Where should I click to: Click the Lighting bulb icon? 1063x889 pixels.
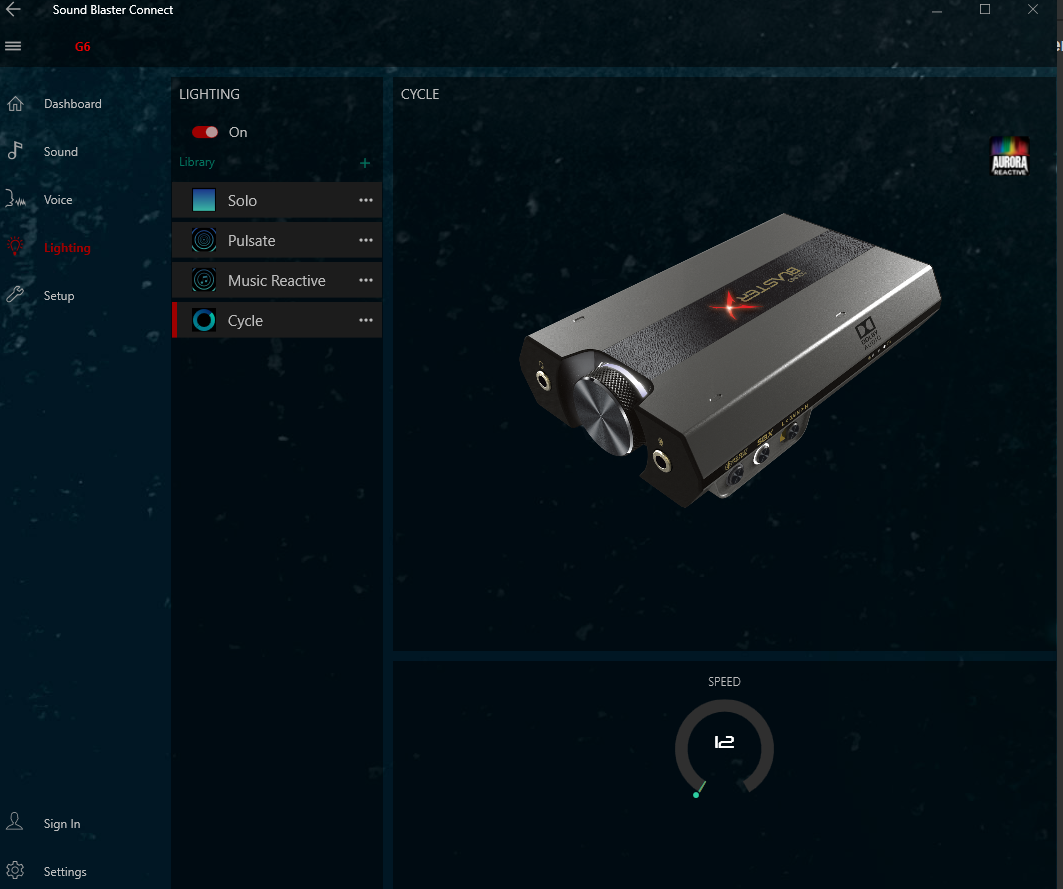click(x=15, y=246)
